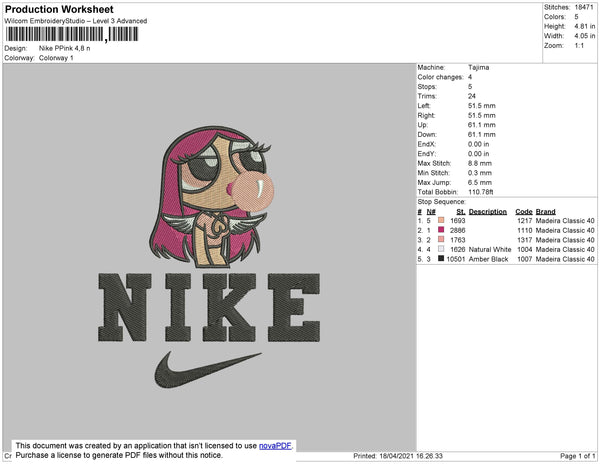Click the Stop Sequence heading

(x=442, y=202)
